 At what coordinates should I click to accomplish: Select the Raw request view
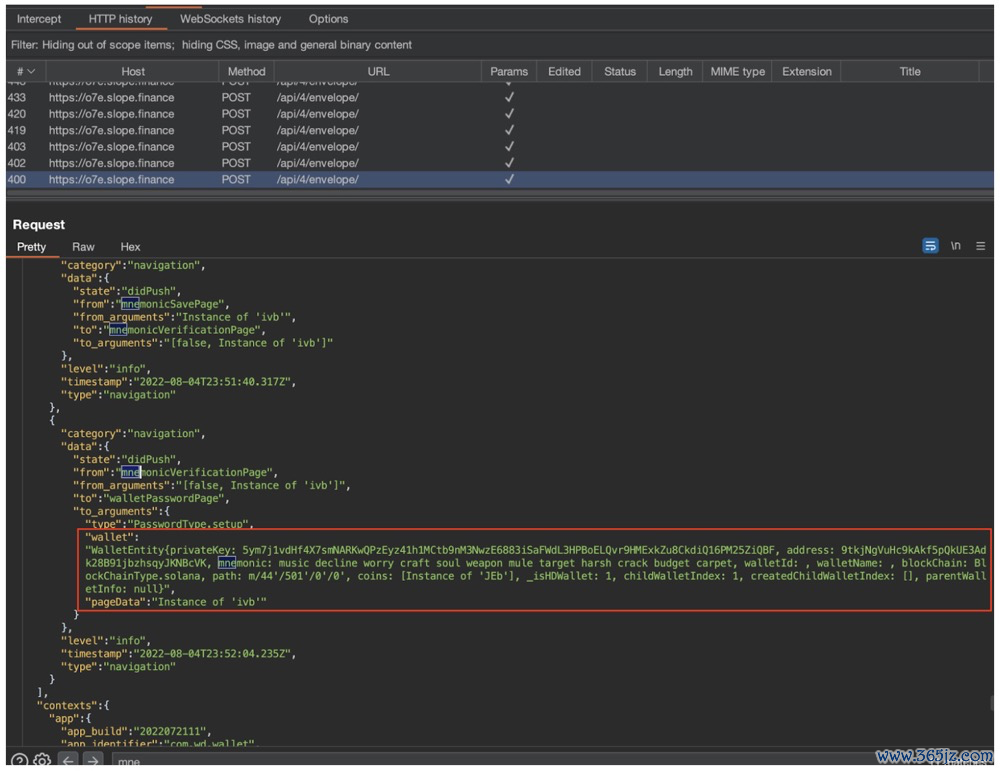(x=83, y=247)
